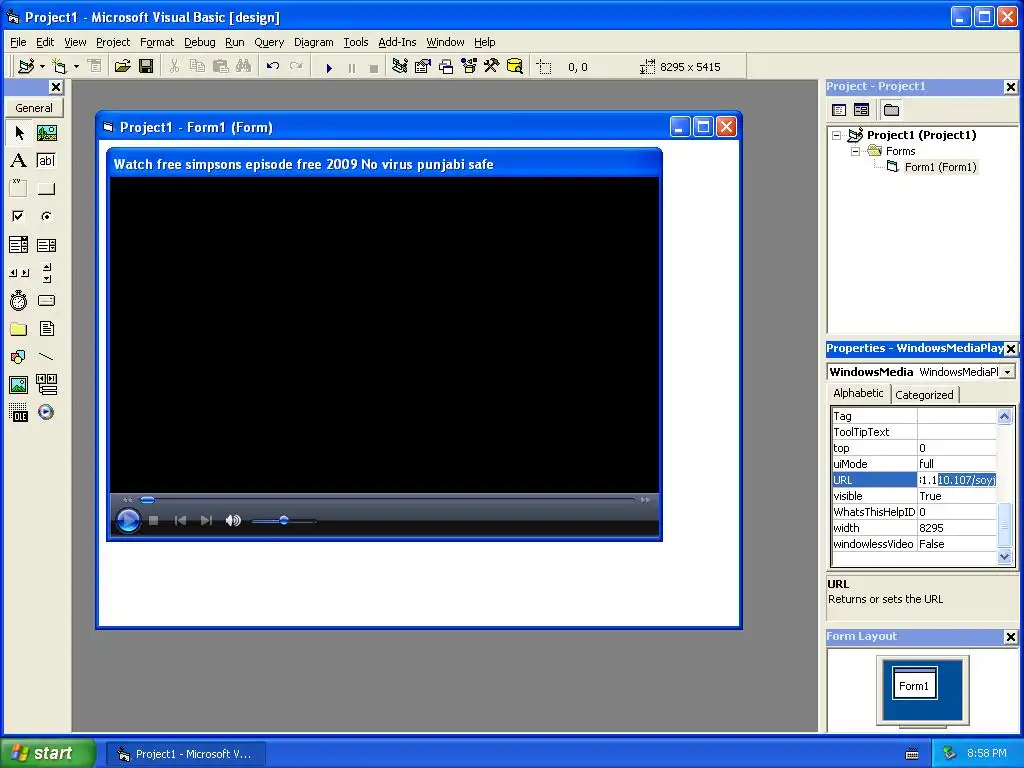This screenshot has height=768, width=1024.
Task: Click View Code in Project panel
Action: coord(839,110)
